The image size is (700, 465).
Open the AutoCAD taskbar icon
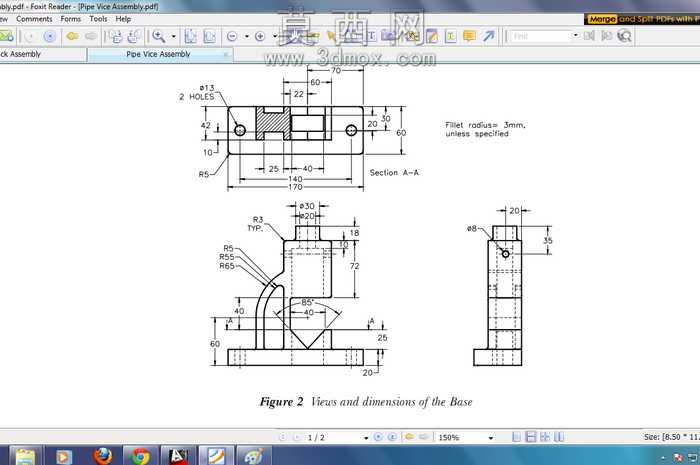click(x=179, y=456)
